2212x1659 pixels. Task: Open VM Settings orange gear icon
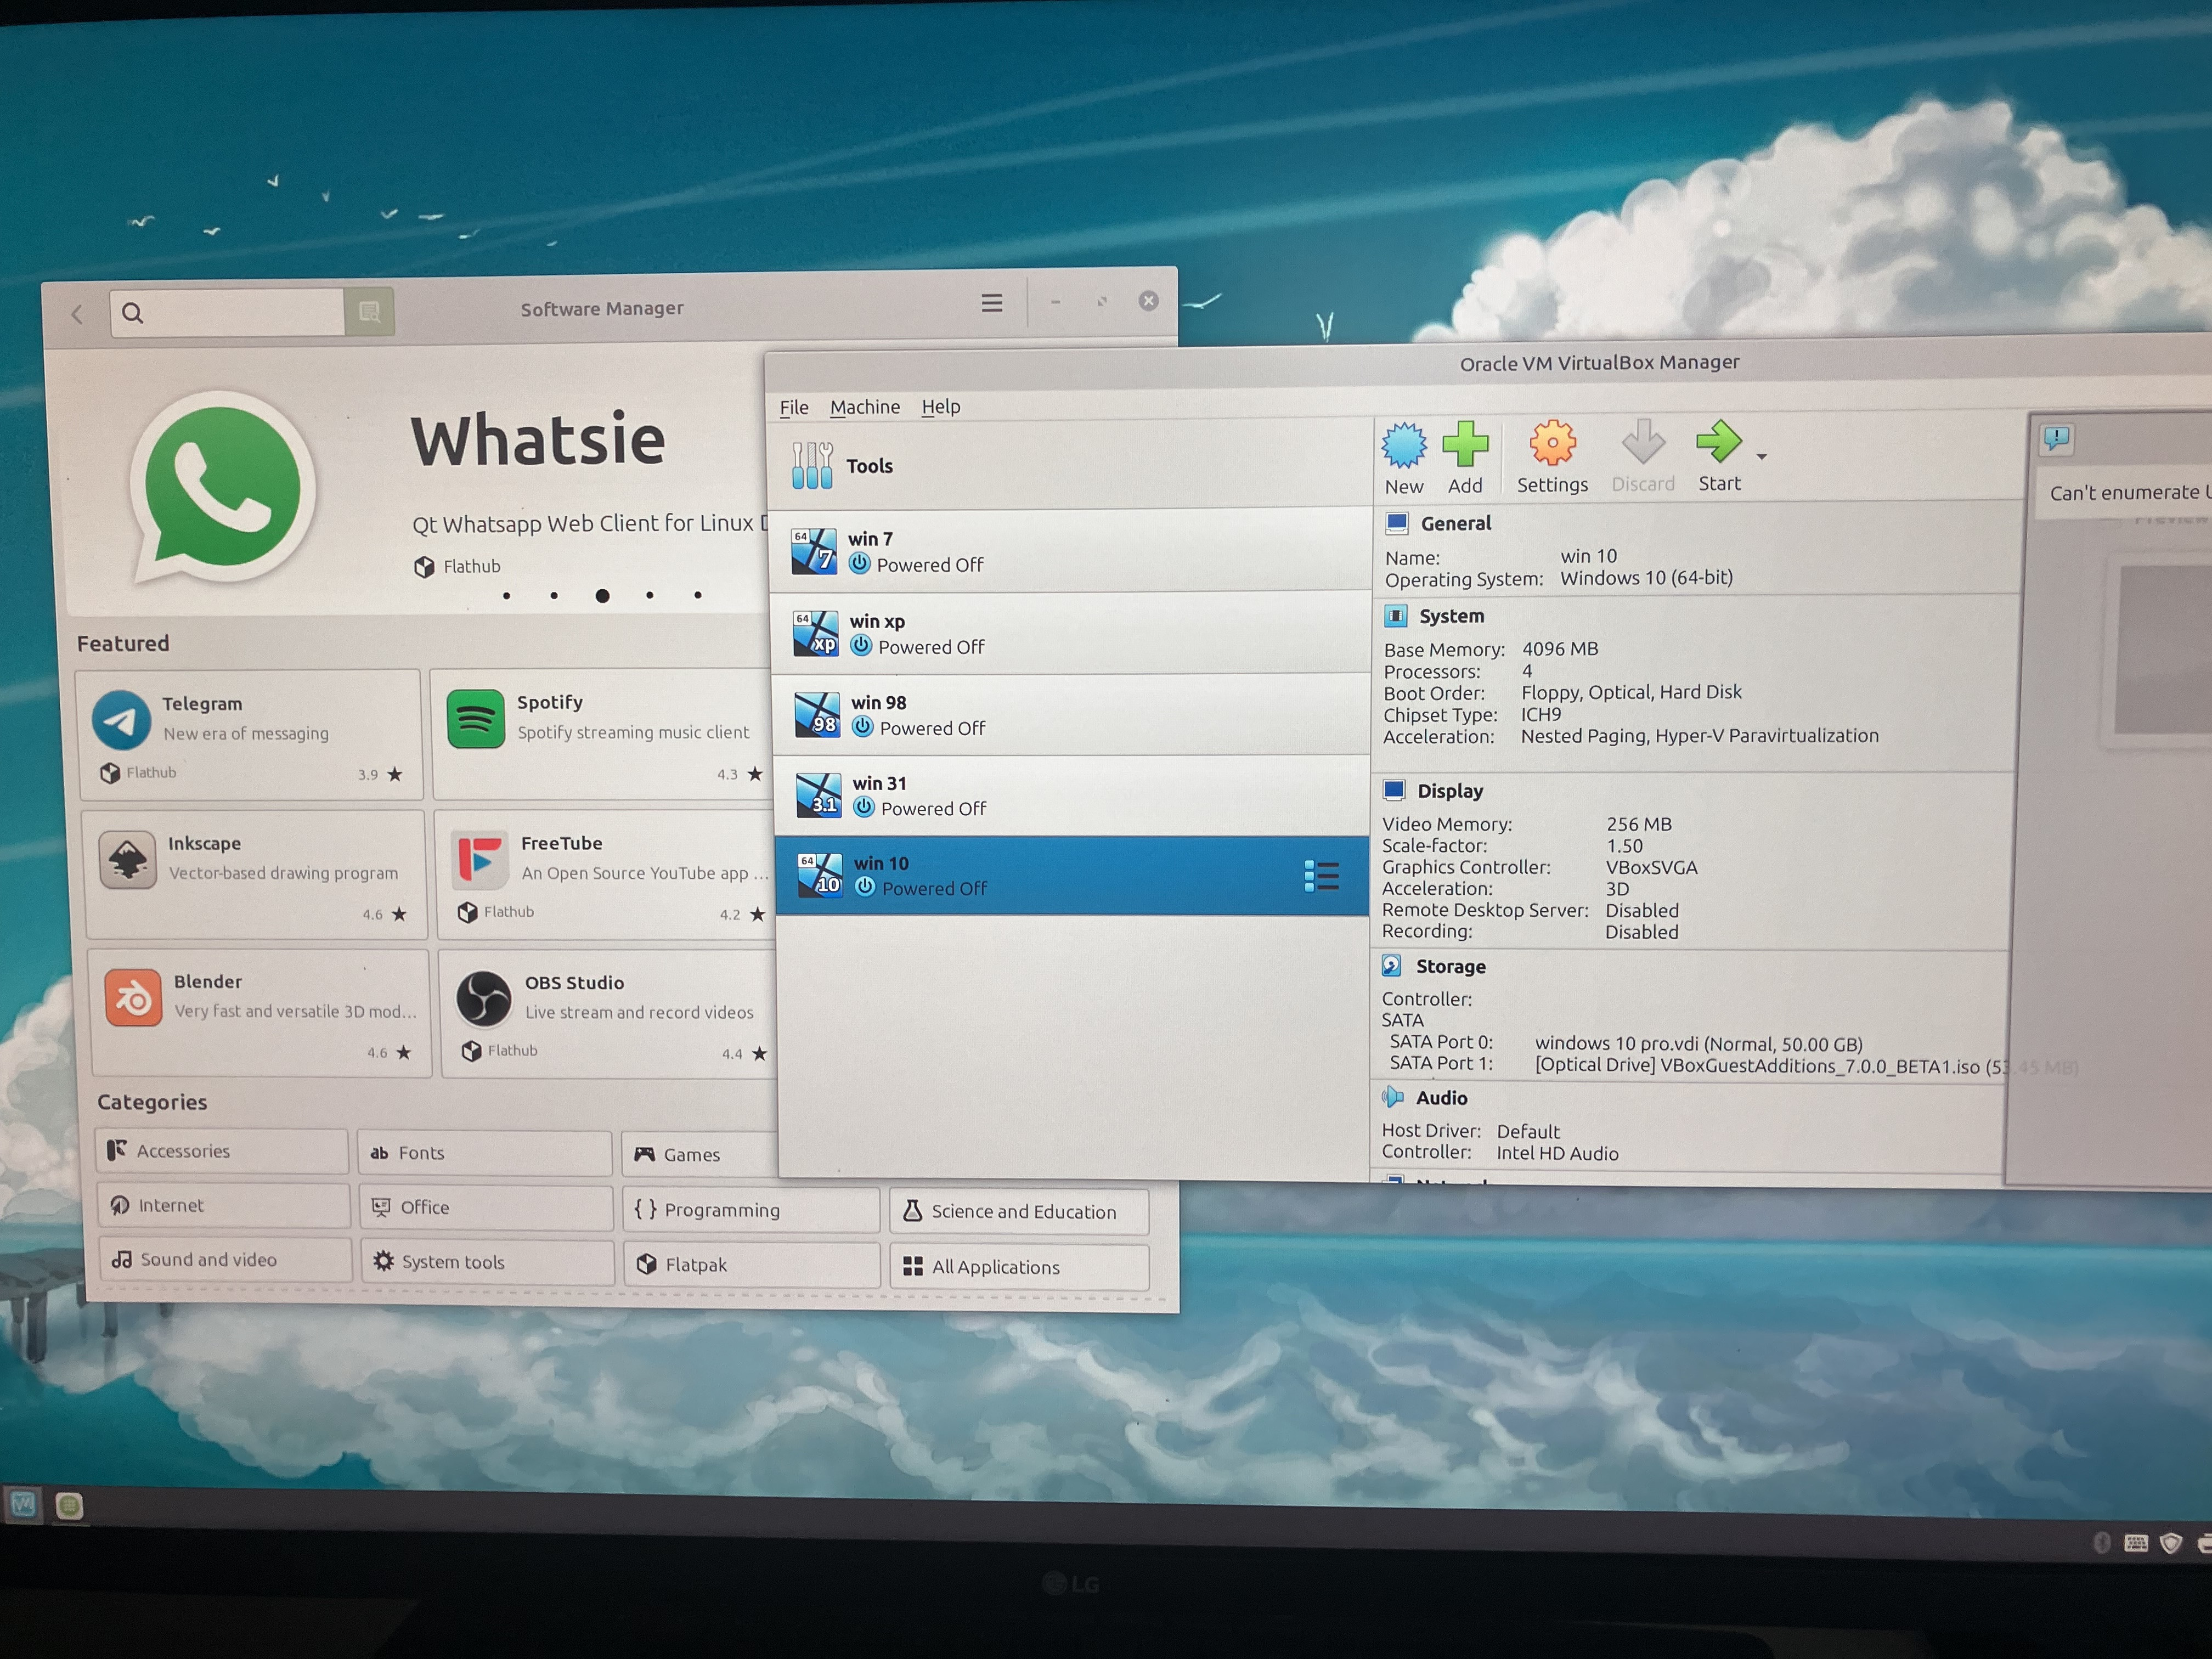[1552, 443]
